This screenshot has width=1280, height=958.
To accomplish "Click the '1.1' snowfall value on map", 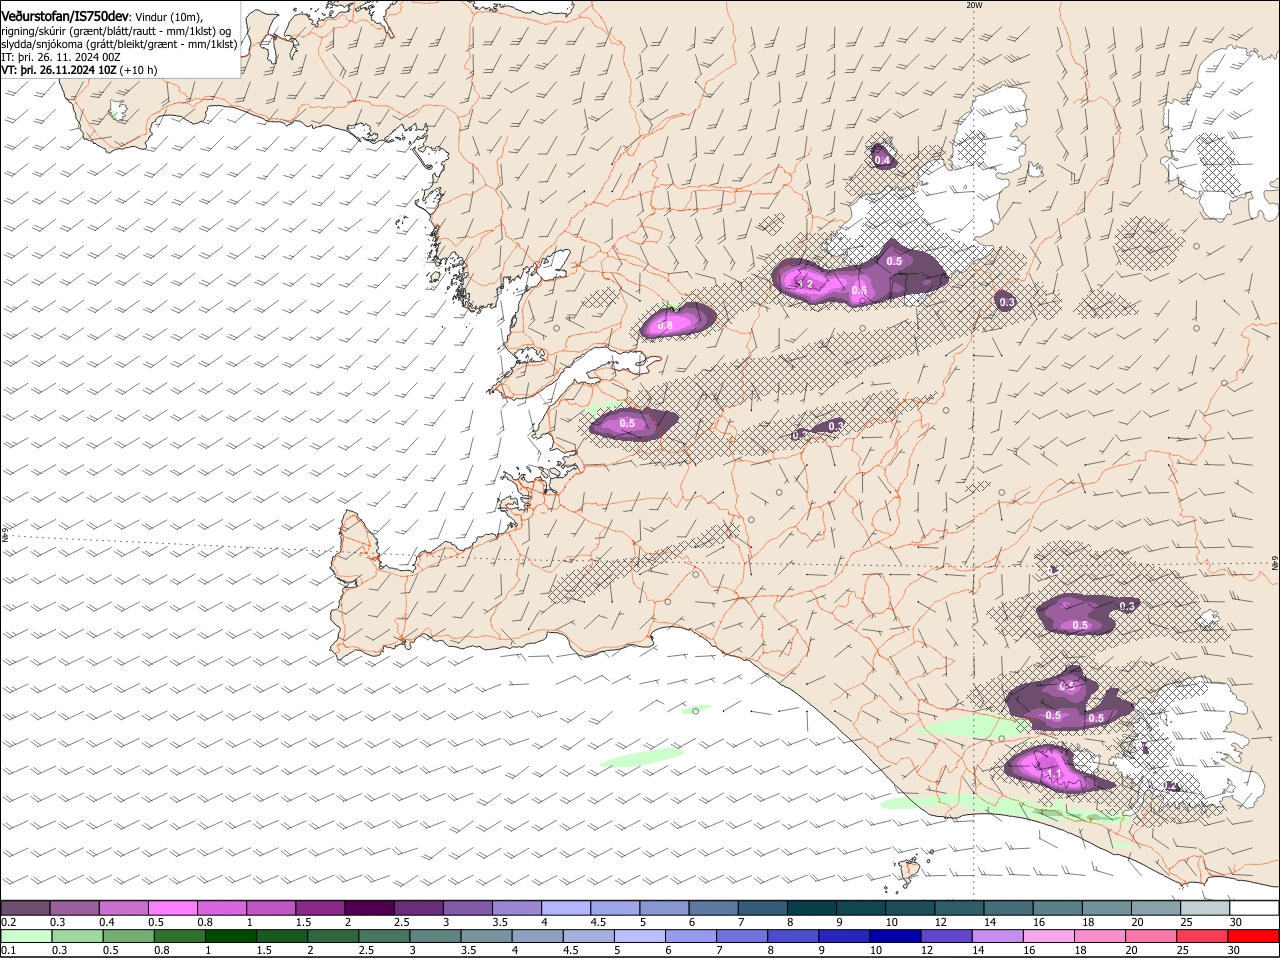I will pos(1053,774).
